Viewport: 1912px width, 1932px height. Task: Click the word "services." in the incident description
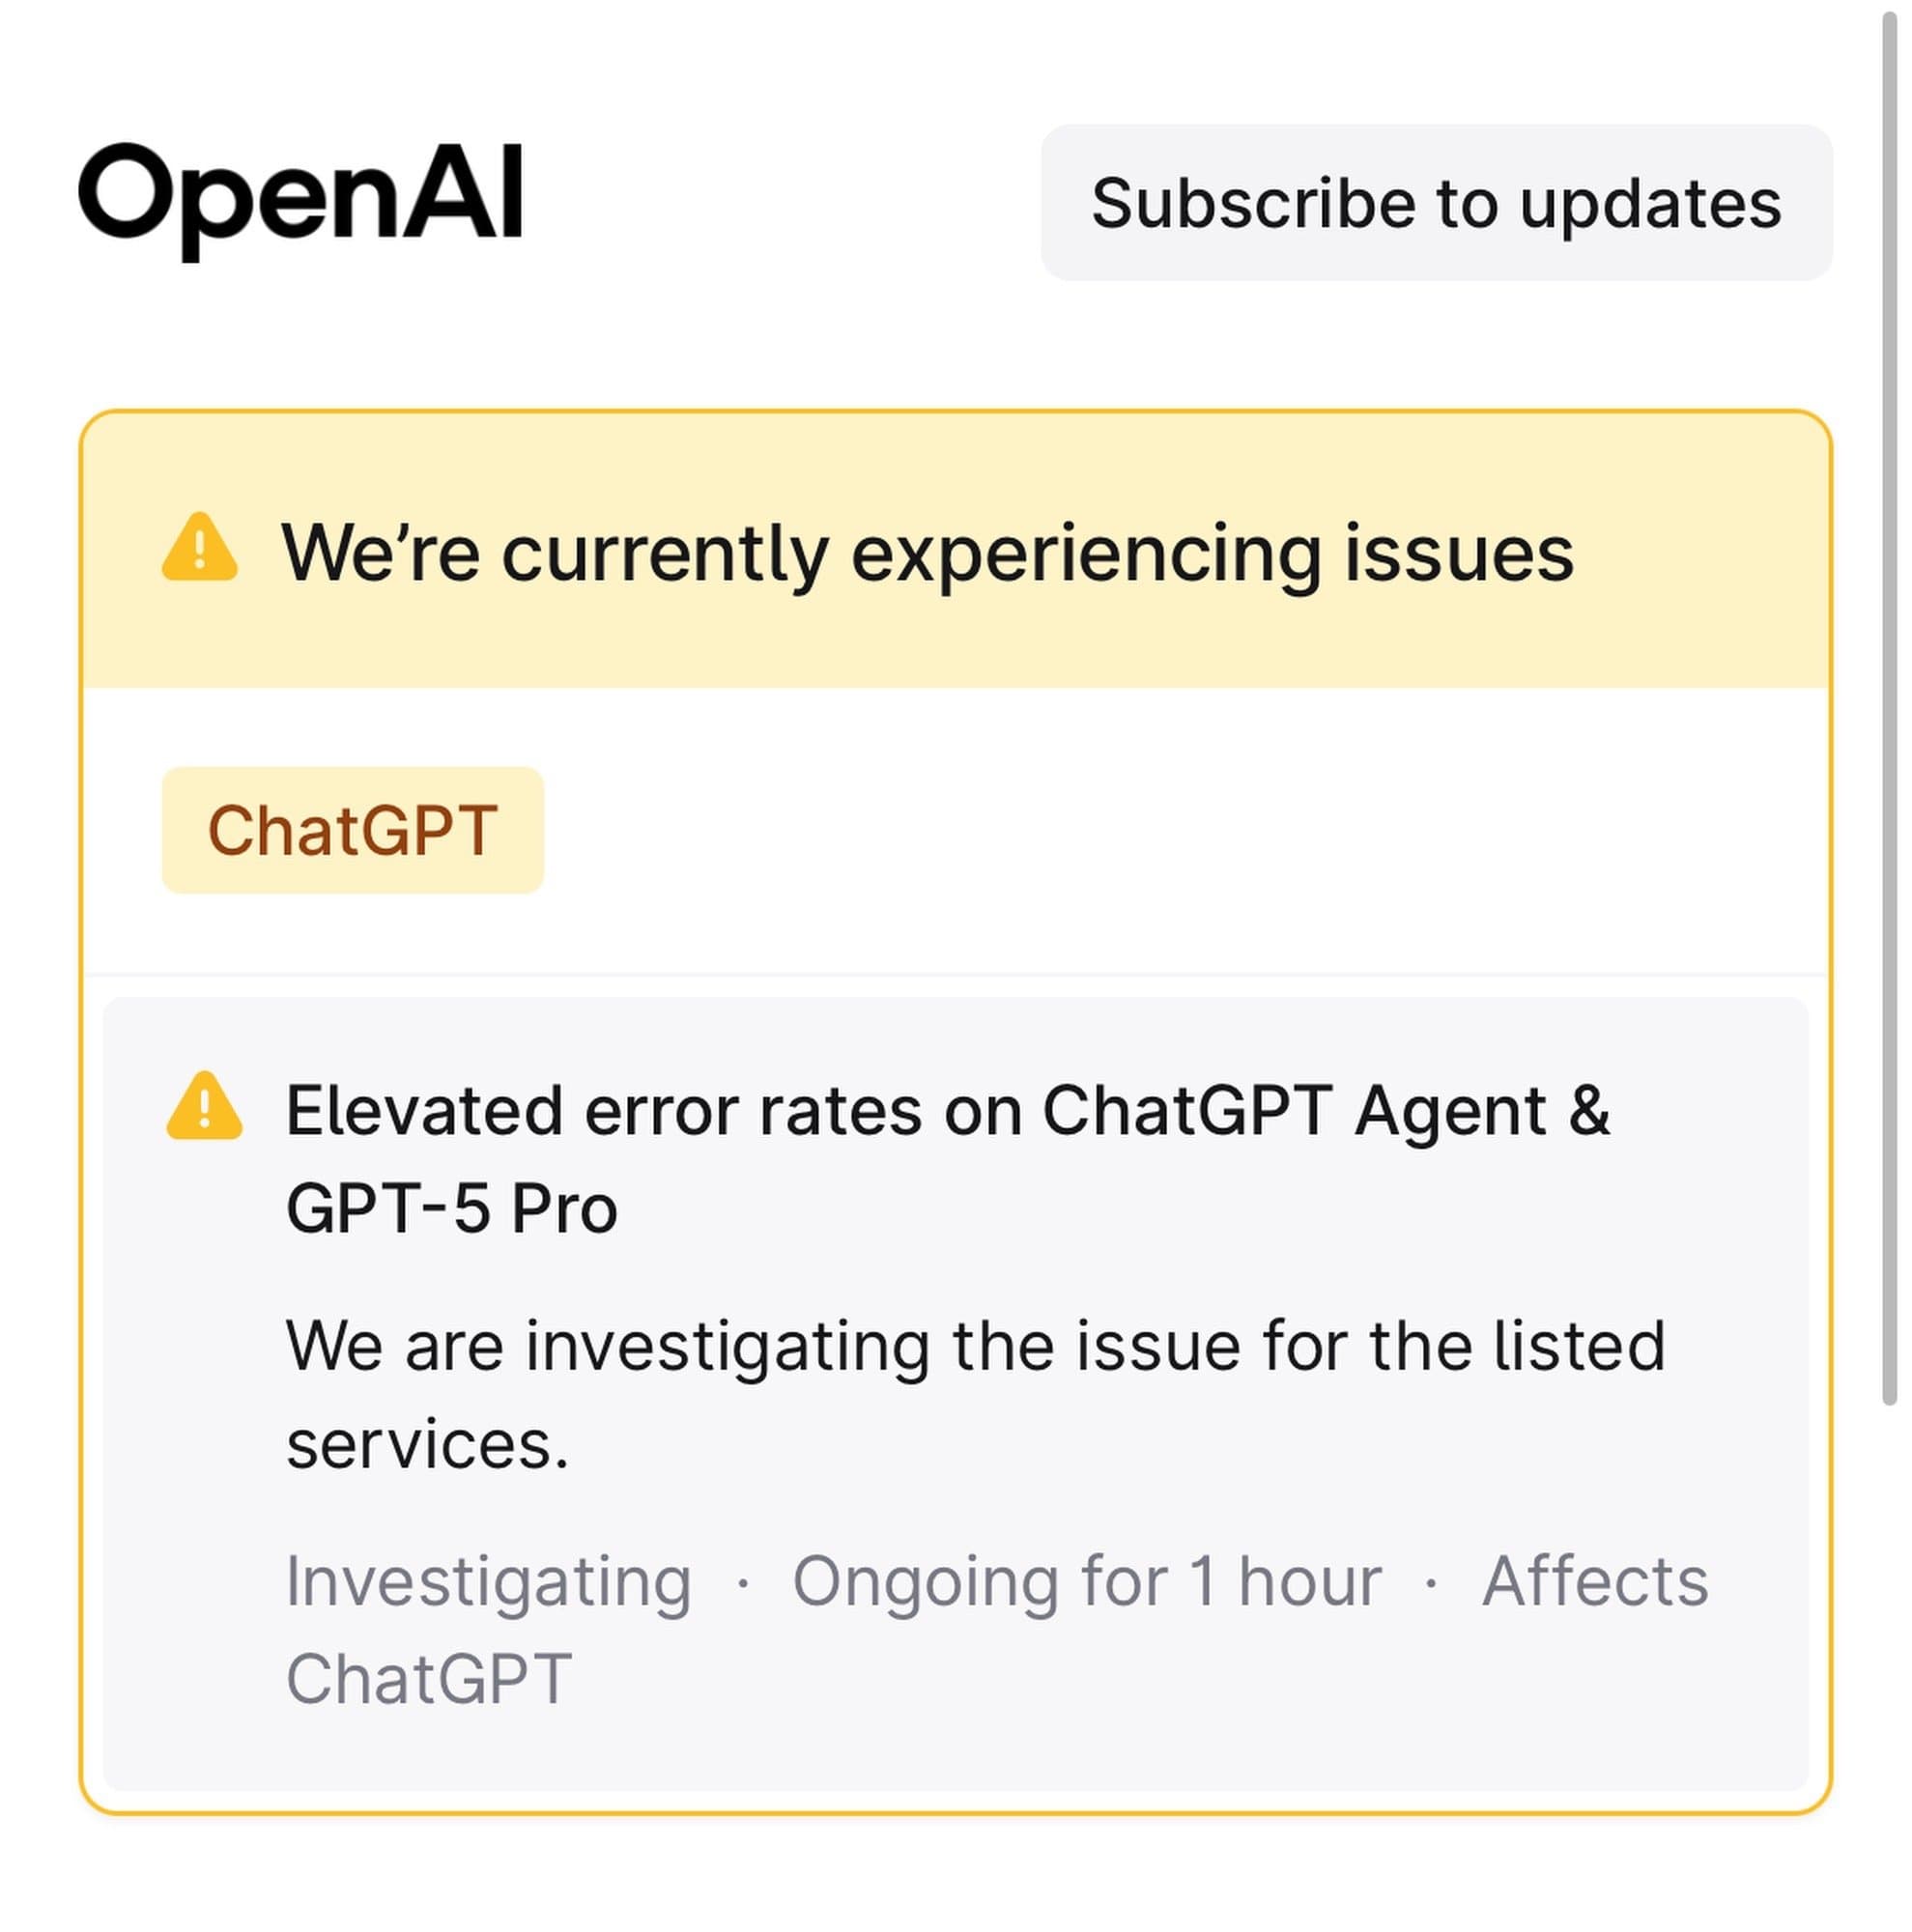click(x=427, y=1444)
